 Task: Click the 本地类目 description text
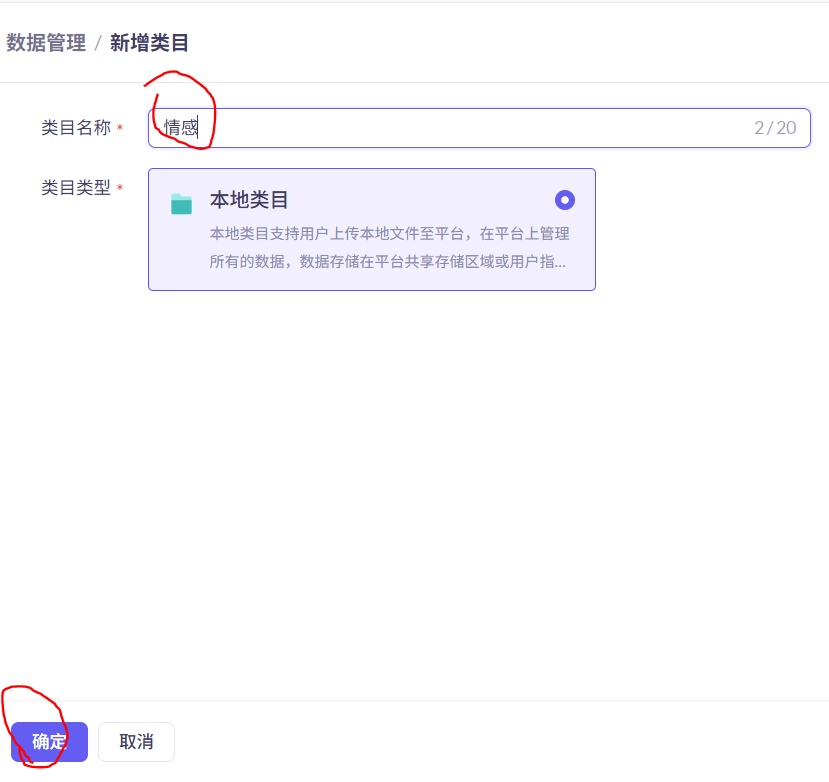pos(389,247)
